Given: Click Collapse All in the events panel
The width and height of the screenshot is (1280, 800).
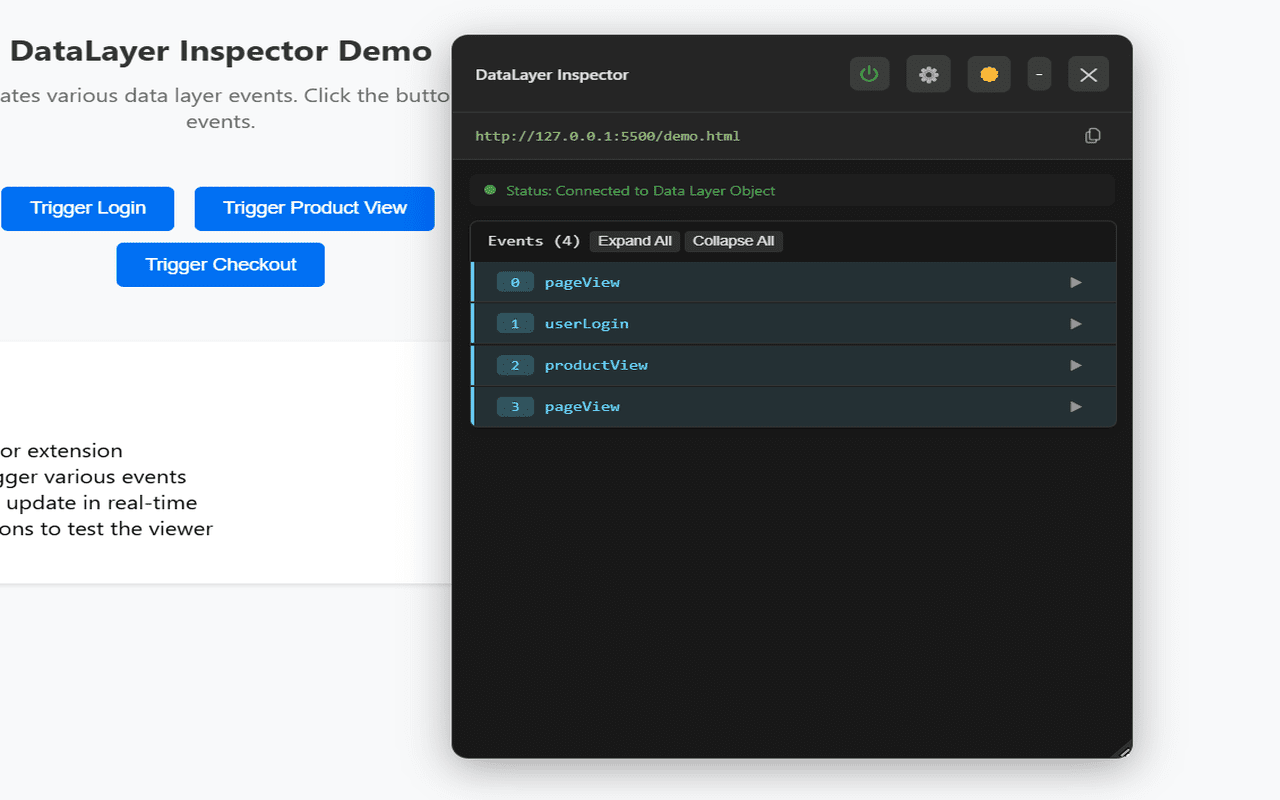Looking at the screenshot, I should coord(733,240).
